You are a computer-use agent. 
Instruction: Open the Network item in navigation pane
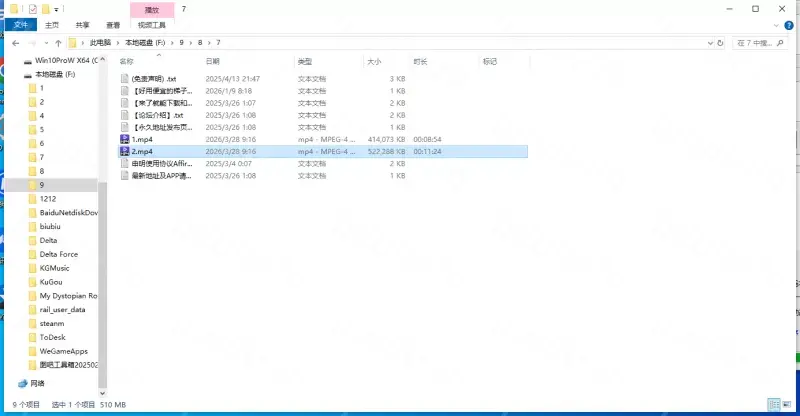(37, 383)
